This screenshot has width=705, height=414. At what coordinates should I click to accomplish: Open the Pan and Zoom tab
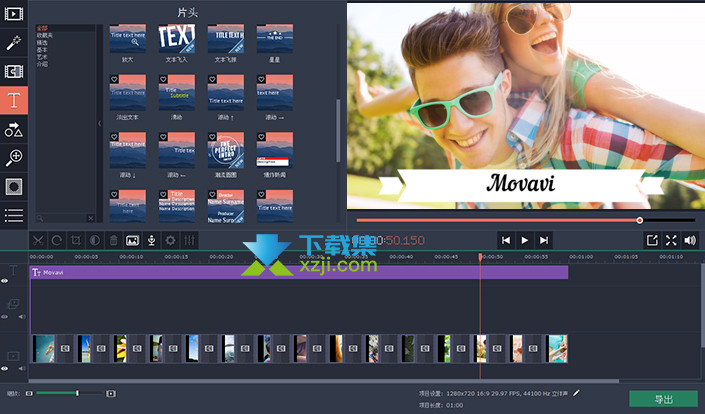coord(13,158)
